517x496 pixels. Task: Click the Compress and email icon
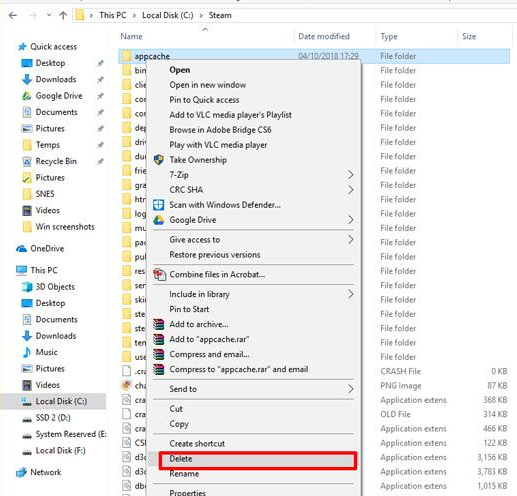tap(159, 354)
